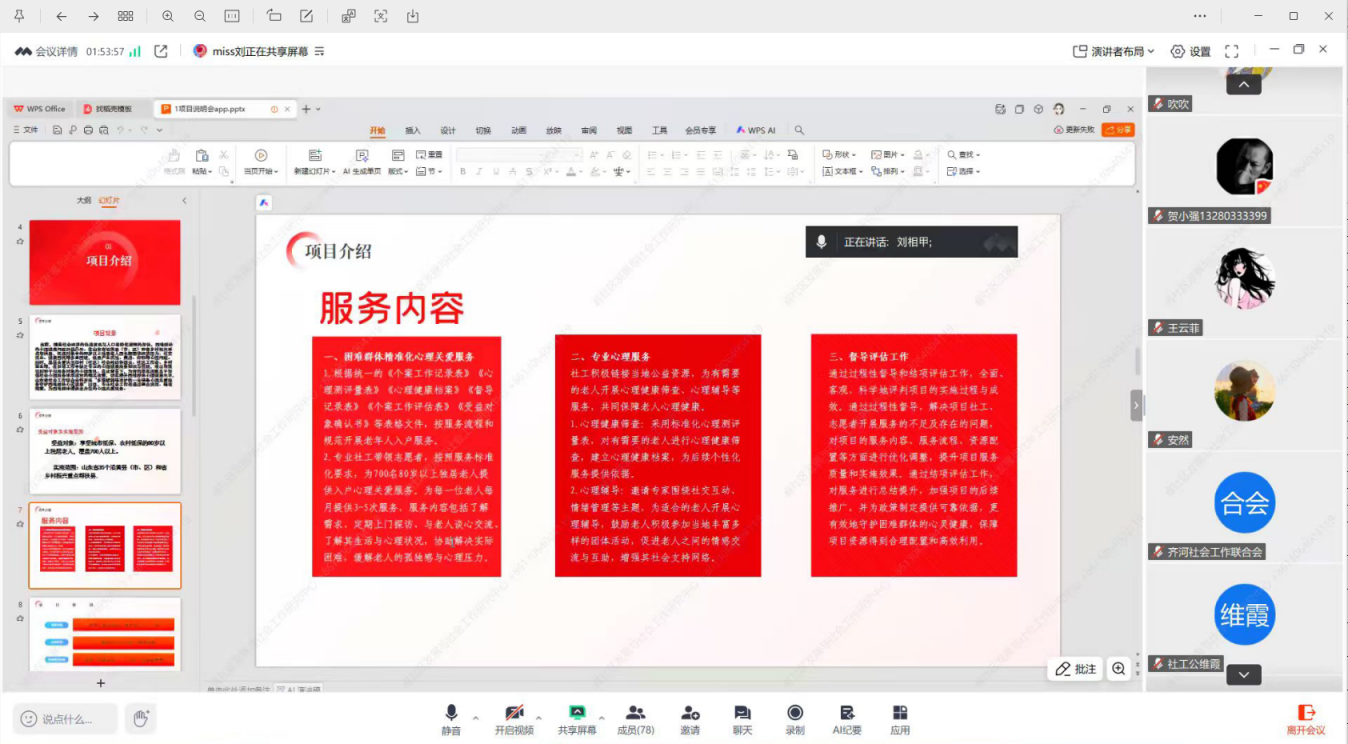Switch to the 插入 ribbon tab
The width and height of the screenshot is (1348, 744).
(x=411, y=130)
